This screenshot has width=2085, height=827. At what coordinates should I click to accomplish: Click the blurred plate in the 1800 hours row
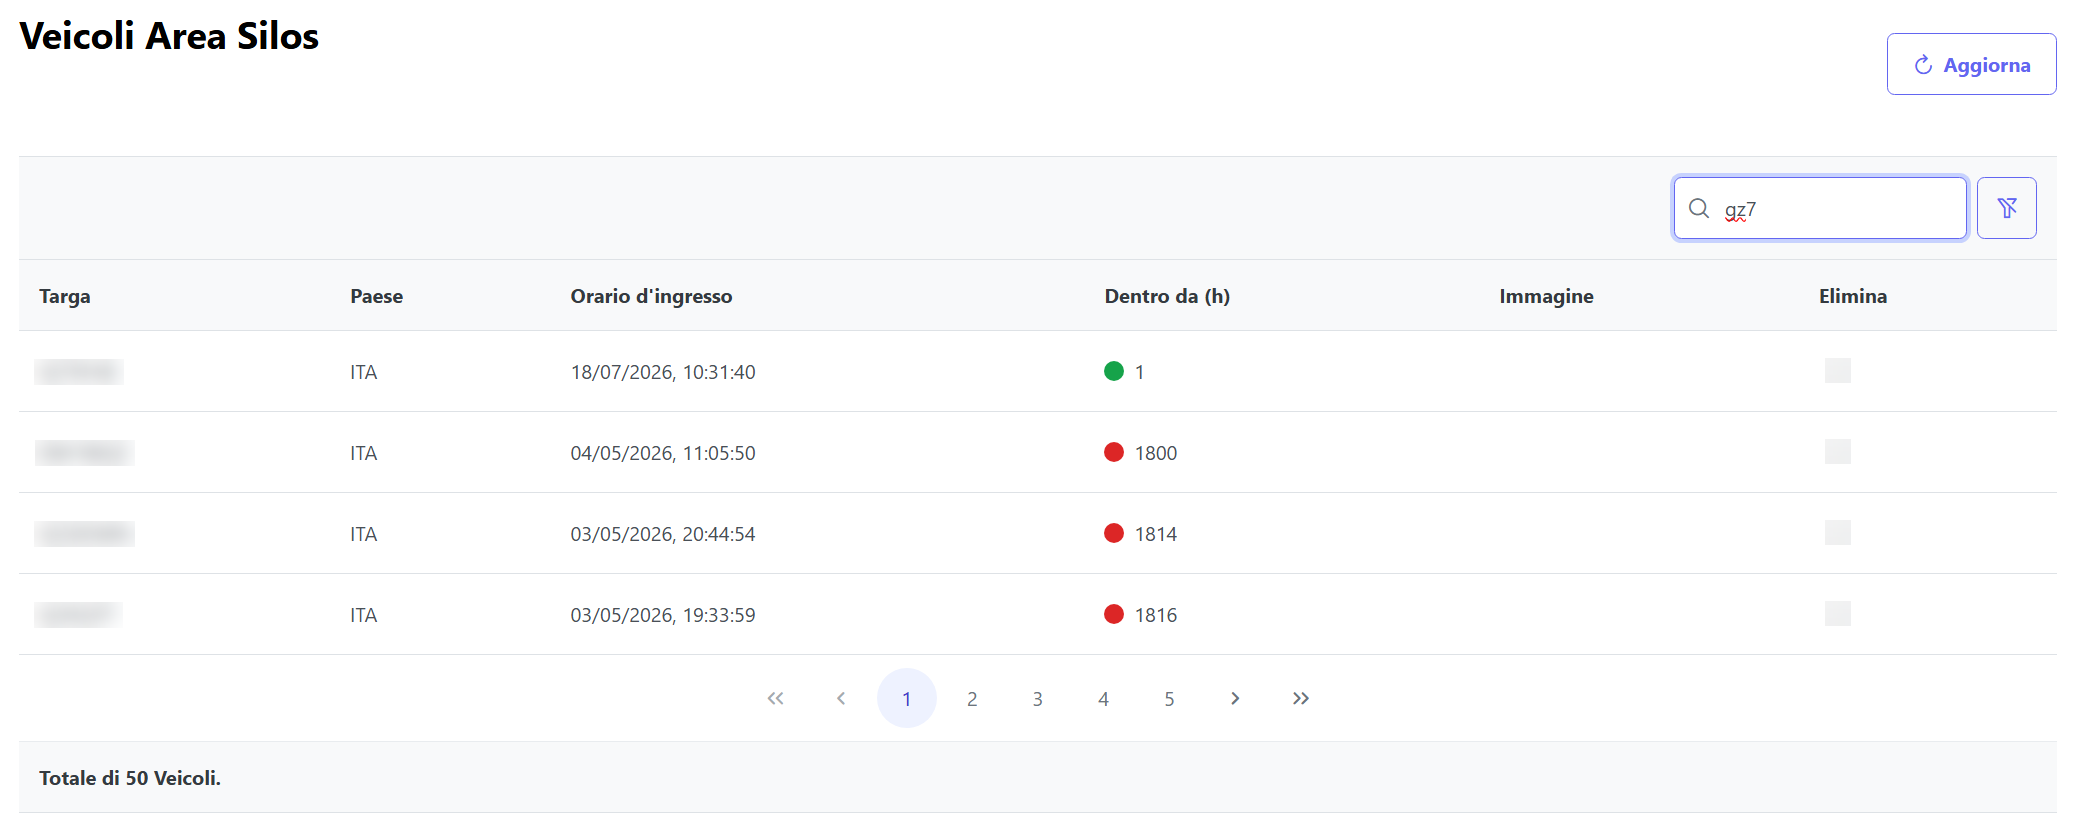[84, 453]
